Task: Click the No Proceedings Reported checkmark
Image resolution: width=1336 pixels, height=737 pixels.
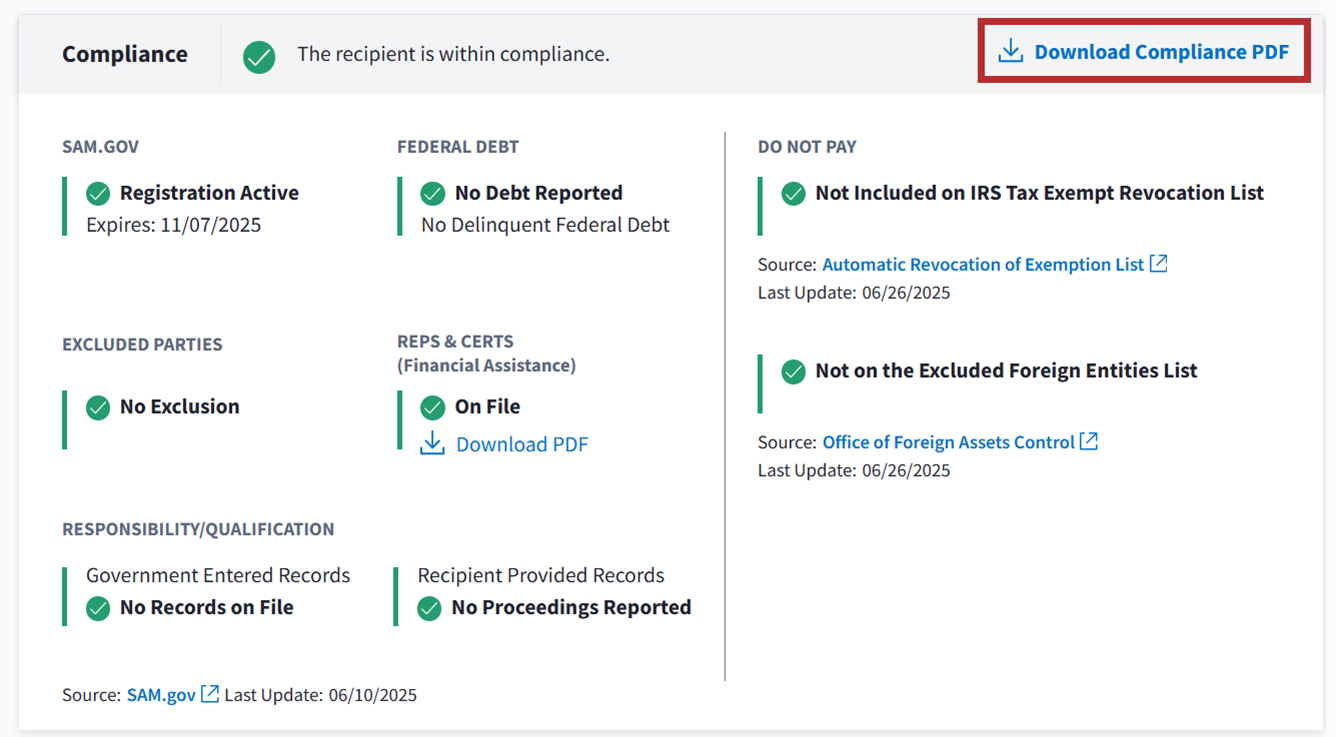Action: click(x=429, y=608)
